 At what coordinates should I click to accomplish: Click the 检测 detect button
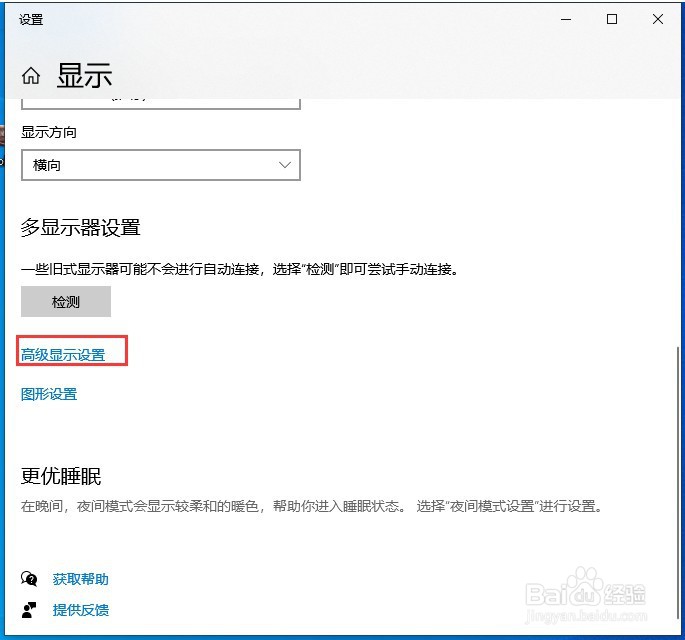pyautogui.click(x=66, y=301)
